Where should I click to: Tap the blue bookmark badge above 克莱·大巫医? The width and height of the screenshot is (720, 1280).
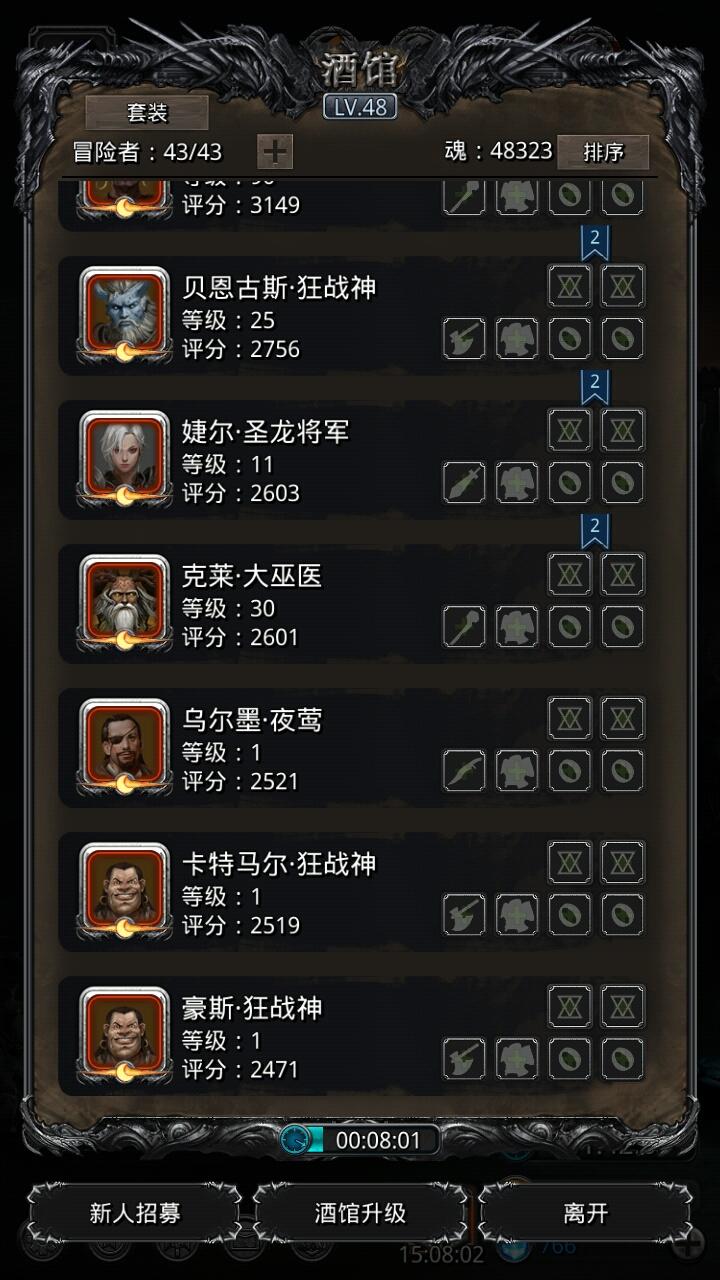click(595, 530)
